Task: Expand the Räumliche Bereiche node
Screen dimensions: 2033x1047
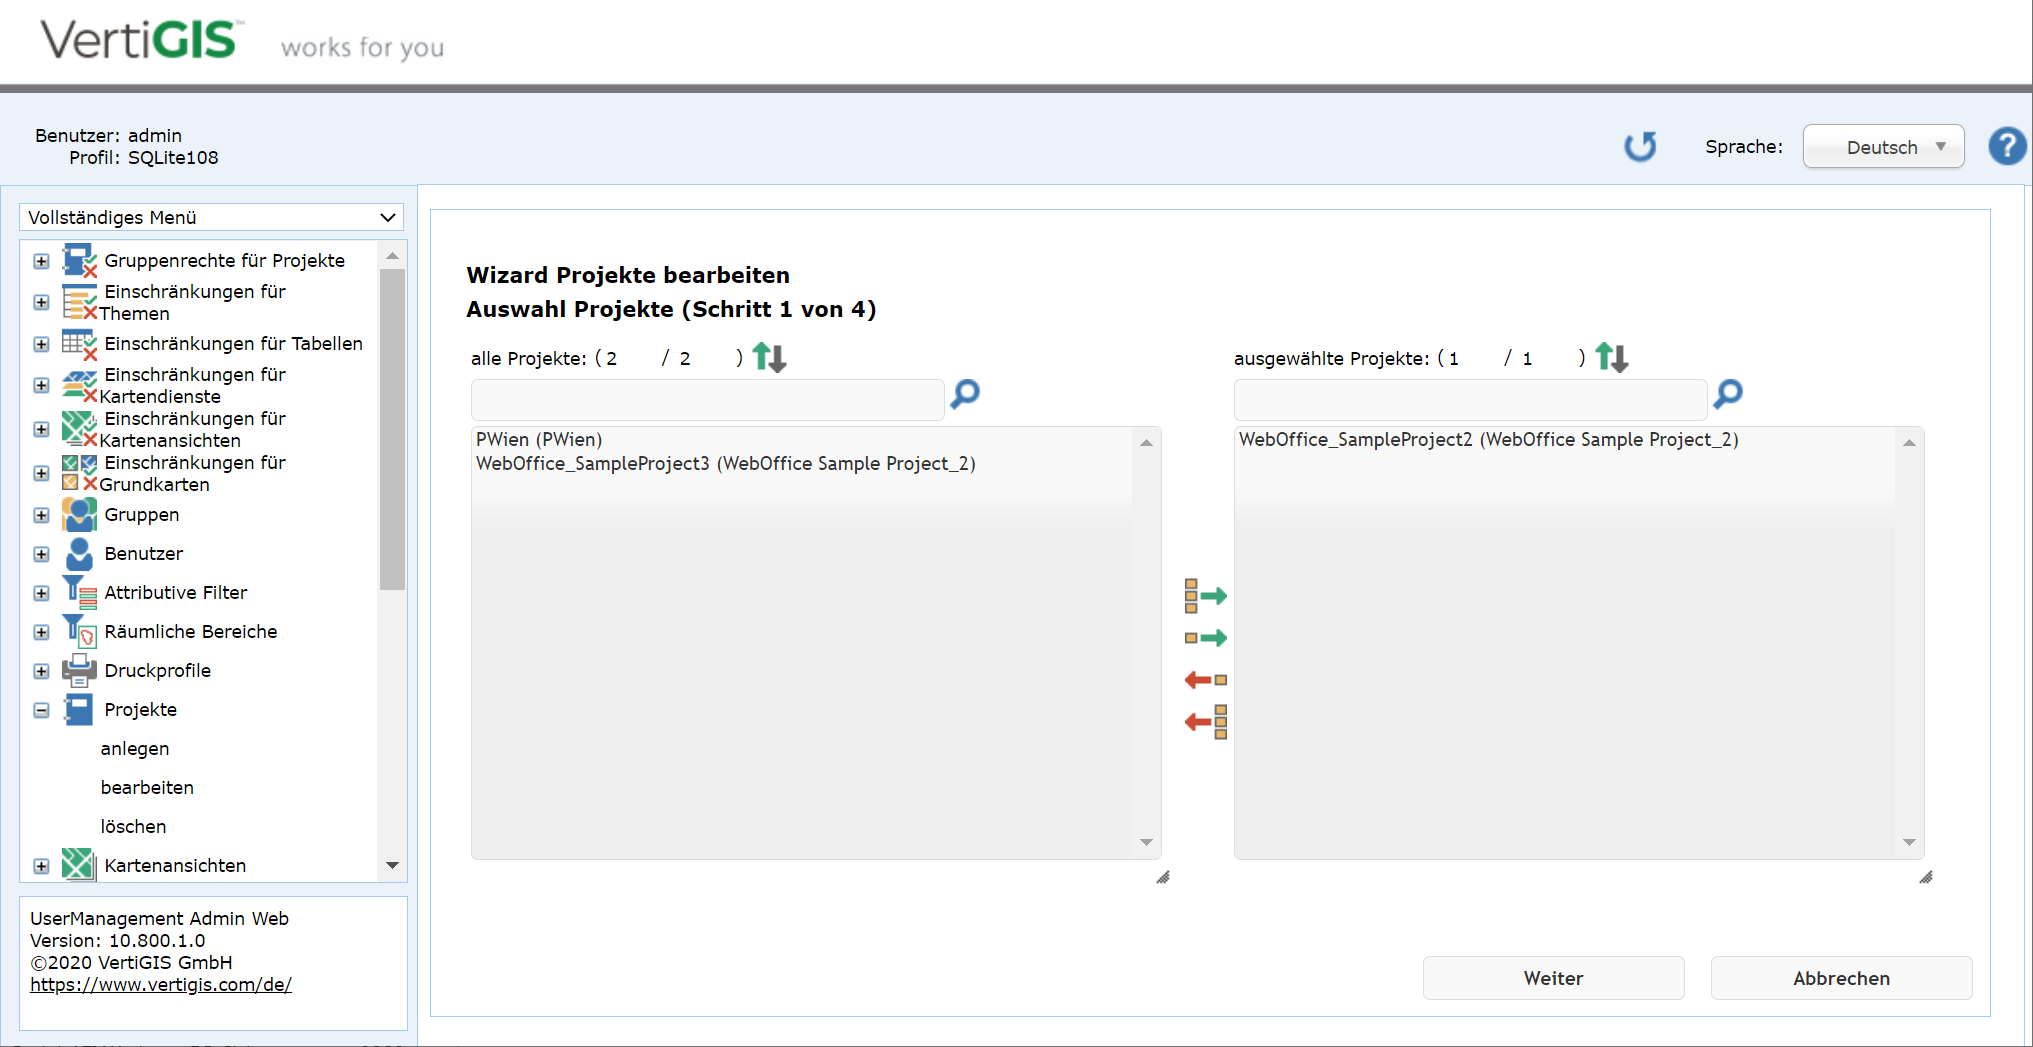Action: coord(41,632)
